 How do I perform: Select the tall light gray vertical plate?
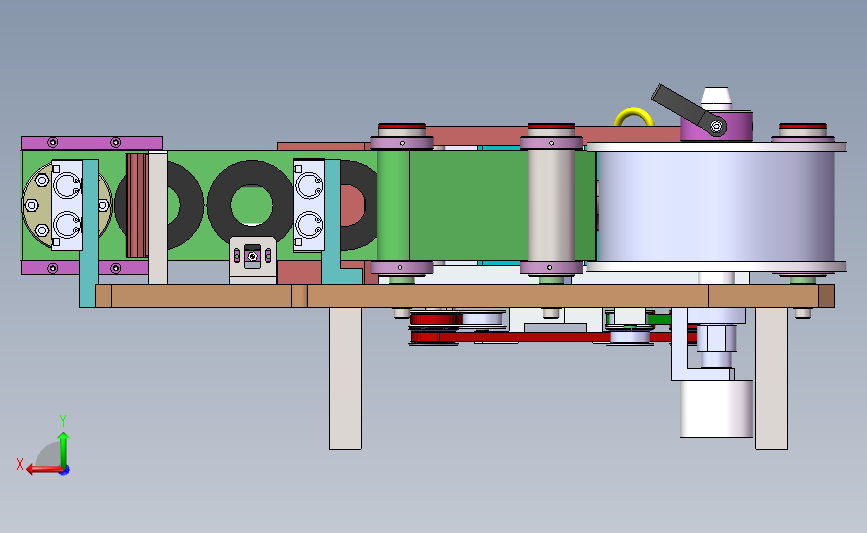point(158,218)
